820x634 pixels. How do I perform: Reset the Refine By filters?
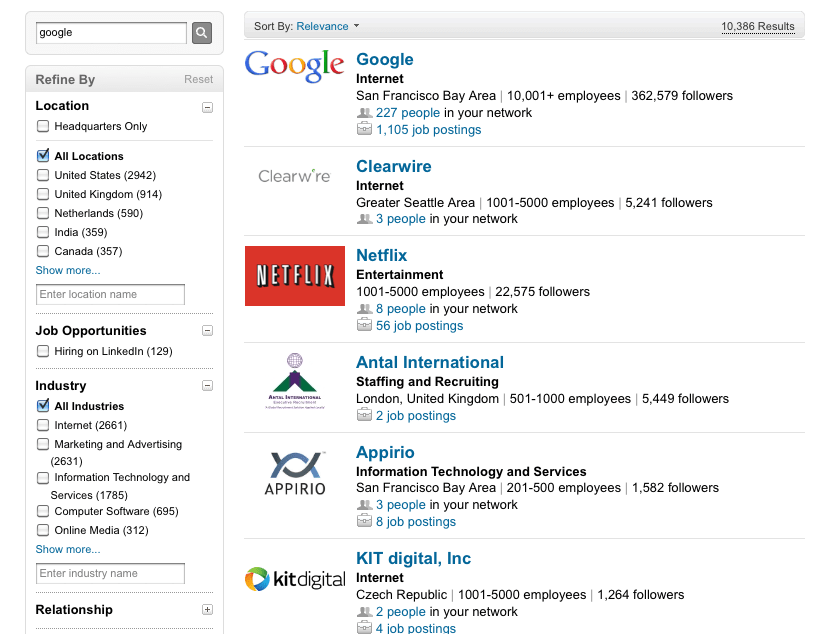click(198, 80)
